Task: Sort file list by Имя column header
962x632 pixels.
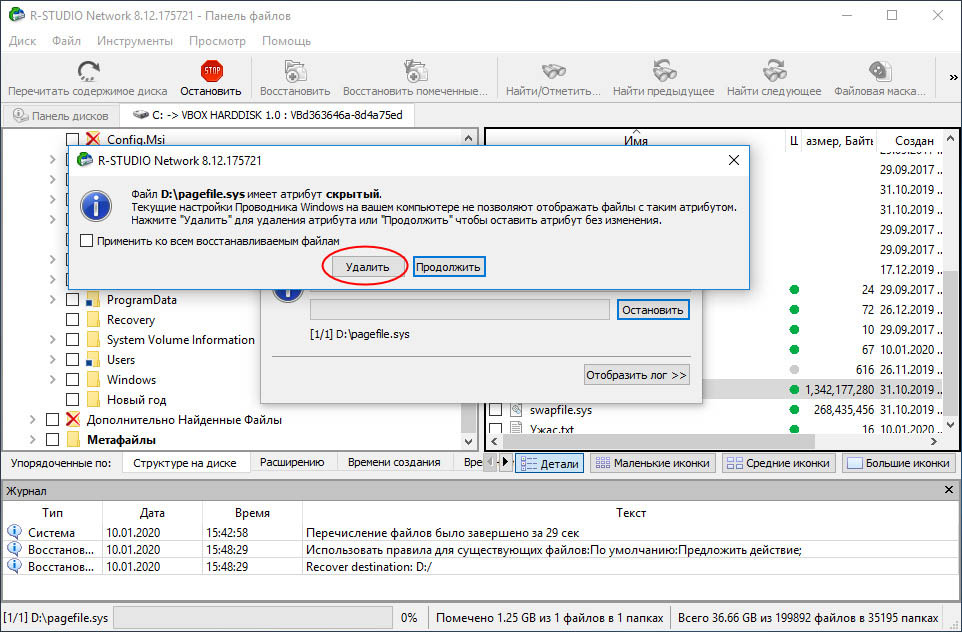Action: point(636,141)
